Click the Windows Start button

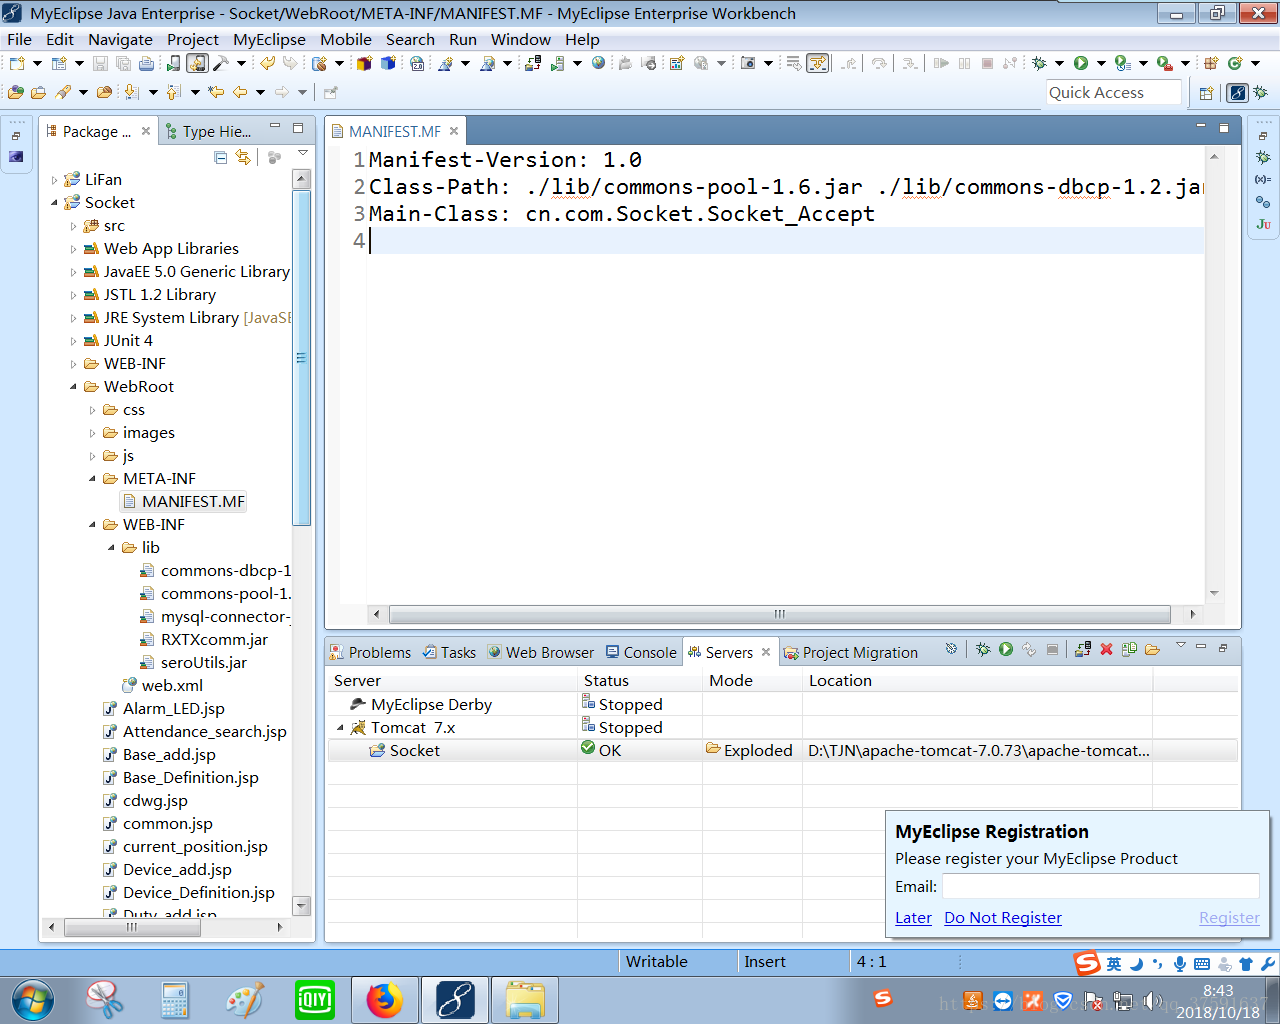pyautogui.click(x=33, y=1000)
